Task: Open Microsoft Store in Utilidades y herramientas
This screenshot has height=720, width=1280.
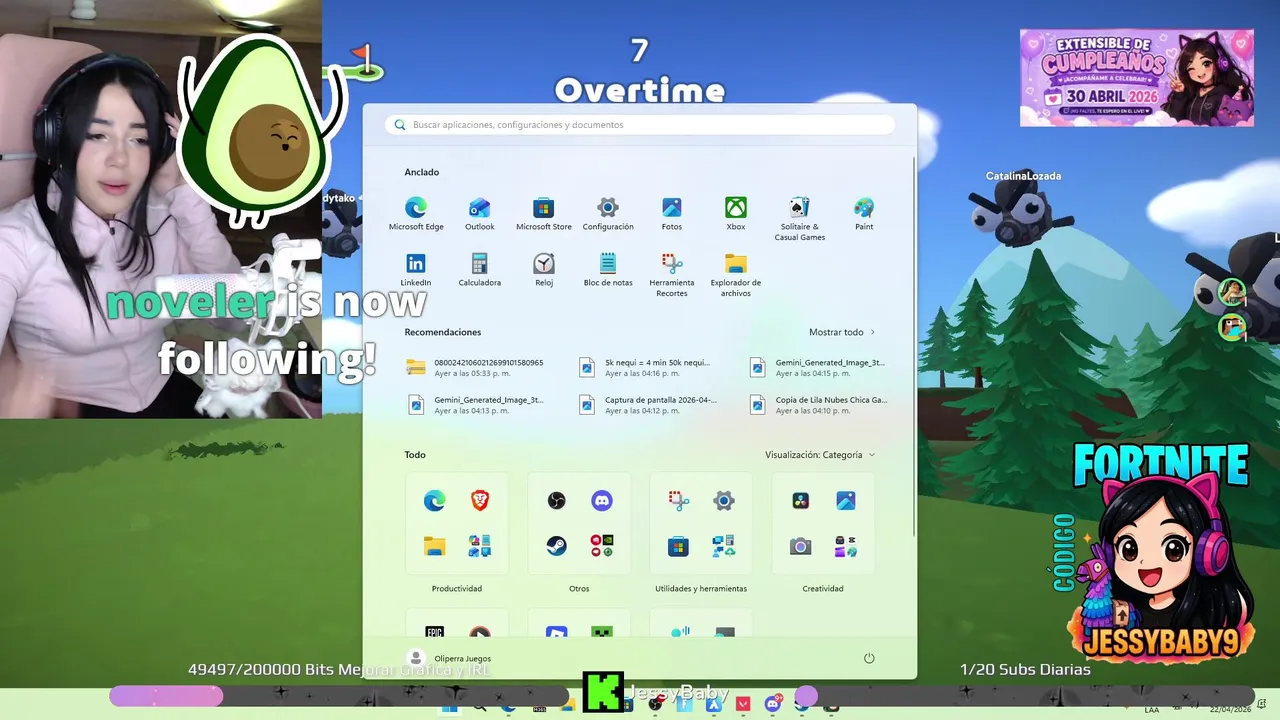Action: [x=679, y=546]
